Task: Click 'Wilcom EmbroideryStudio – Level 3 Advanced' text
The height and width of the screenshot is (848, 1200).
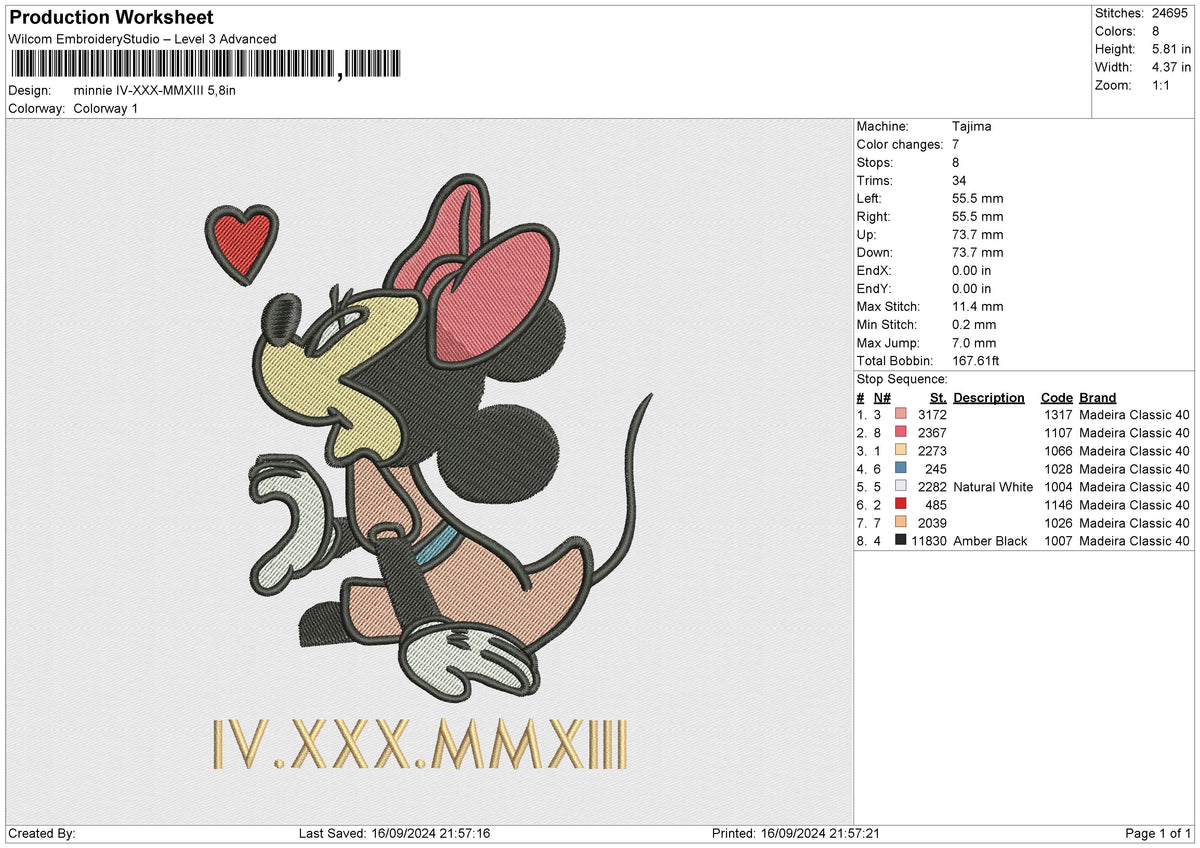Action: pos(142,39)
